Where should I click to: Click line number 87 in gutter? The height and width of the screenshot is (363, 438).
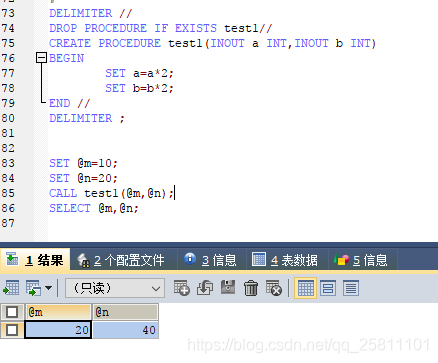8,223
